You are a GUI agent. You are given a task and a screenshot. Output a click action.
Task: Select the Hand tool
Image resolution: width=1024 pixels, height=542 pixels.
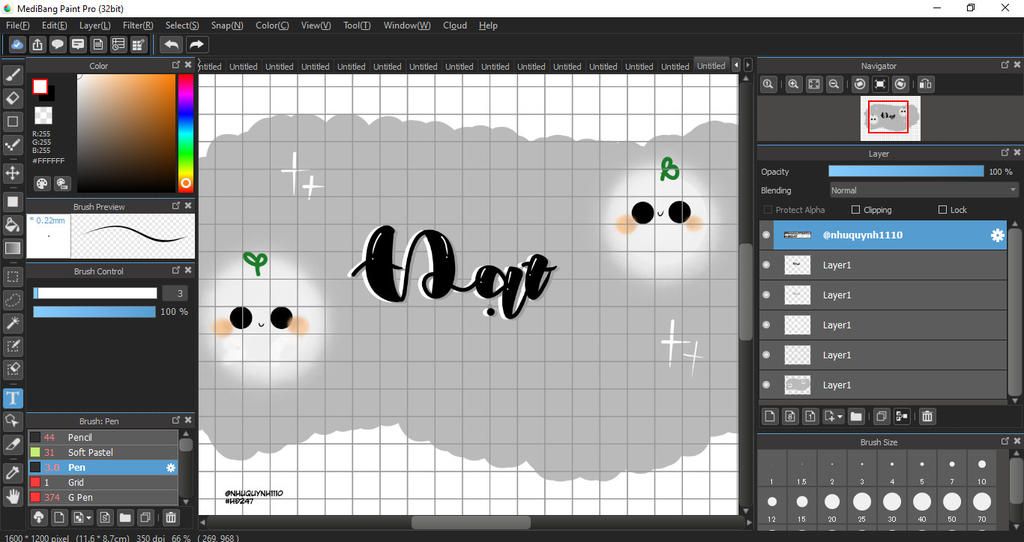pyautogui.click(x=12, y=496)
